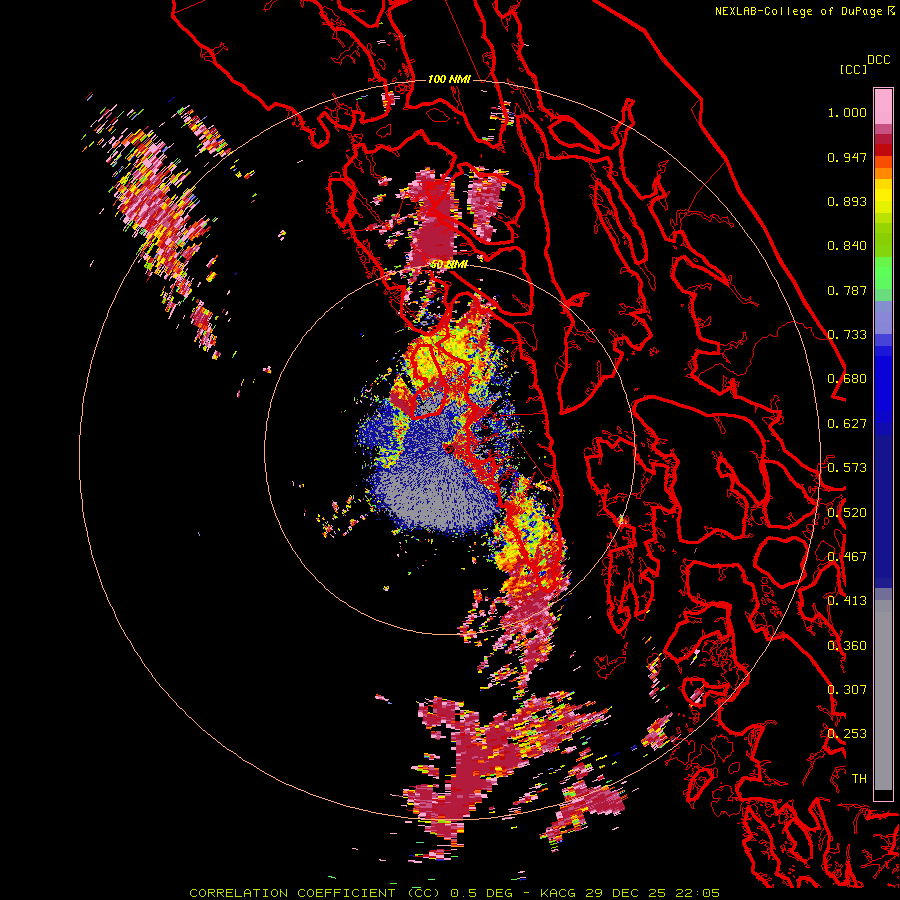This screenshot has width=900, height=900.
Task: Click the 0.893 legend value
Action: [x=847, y=201]
